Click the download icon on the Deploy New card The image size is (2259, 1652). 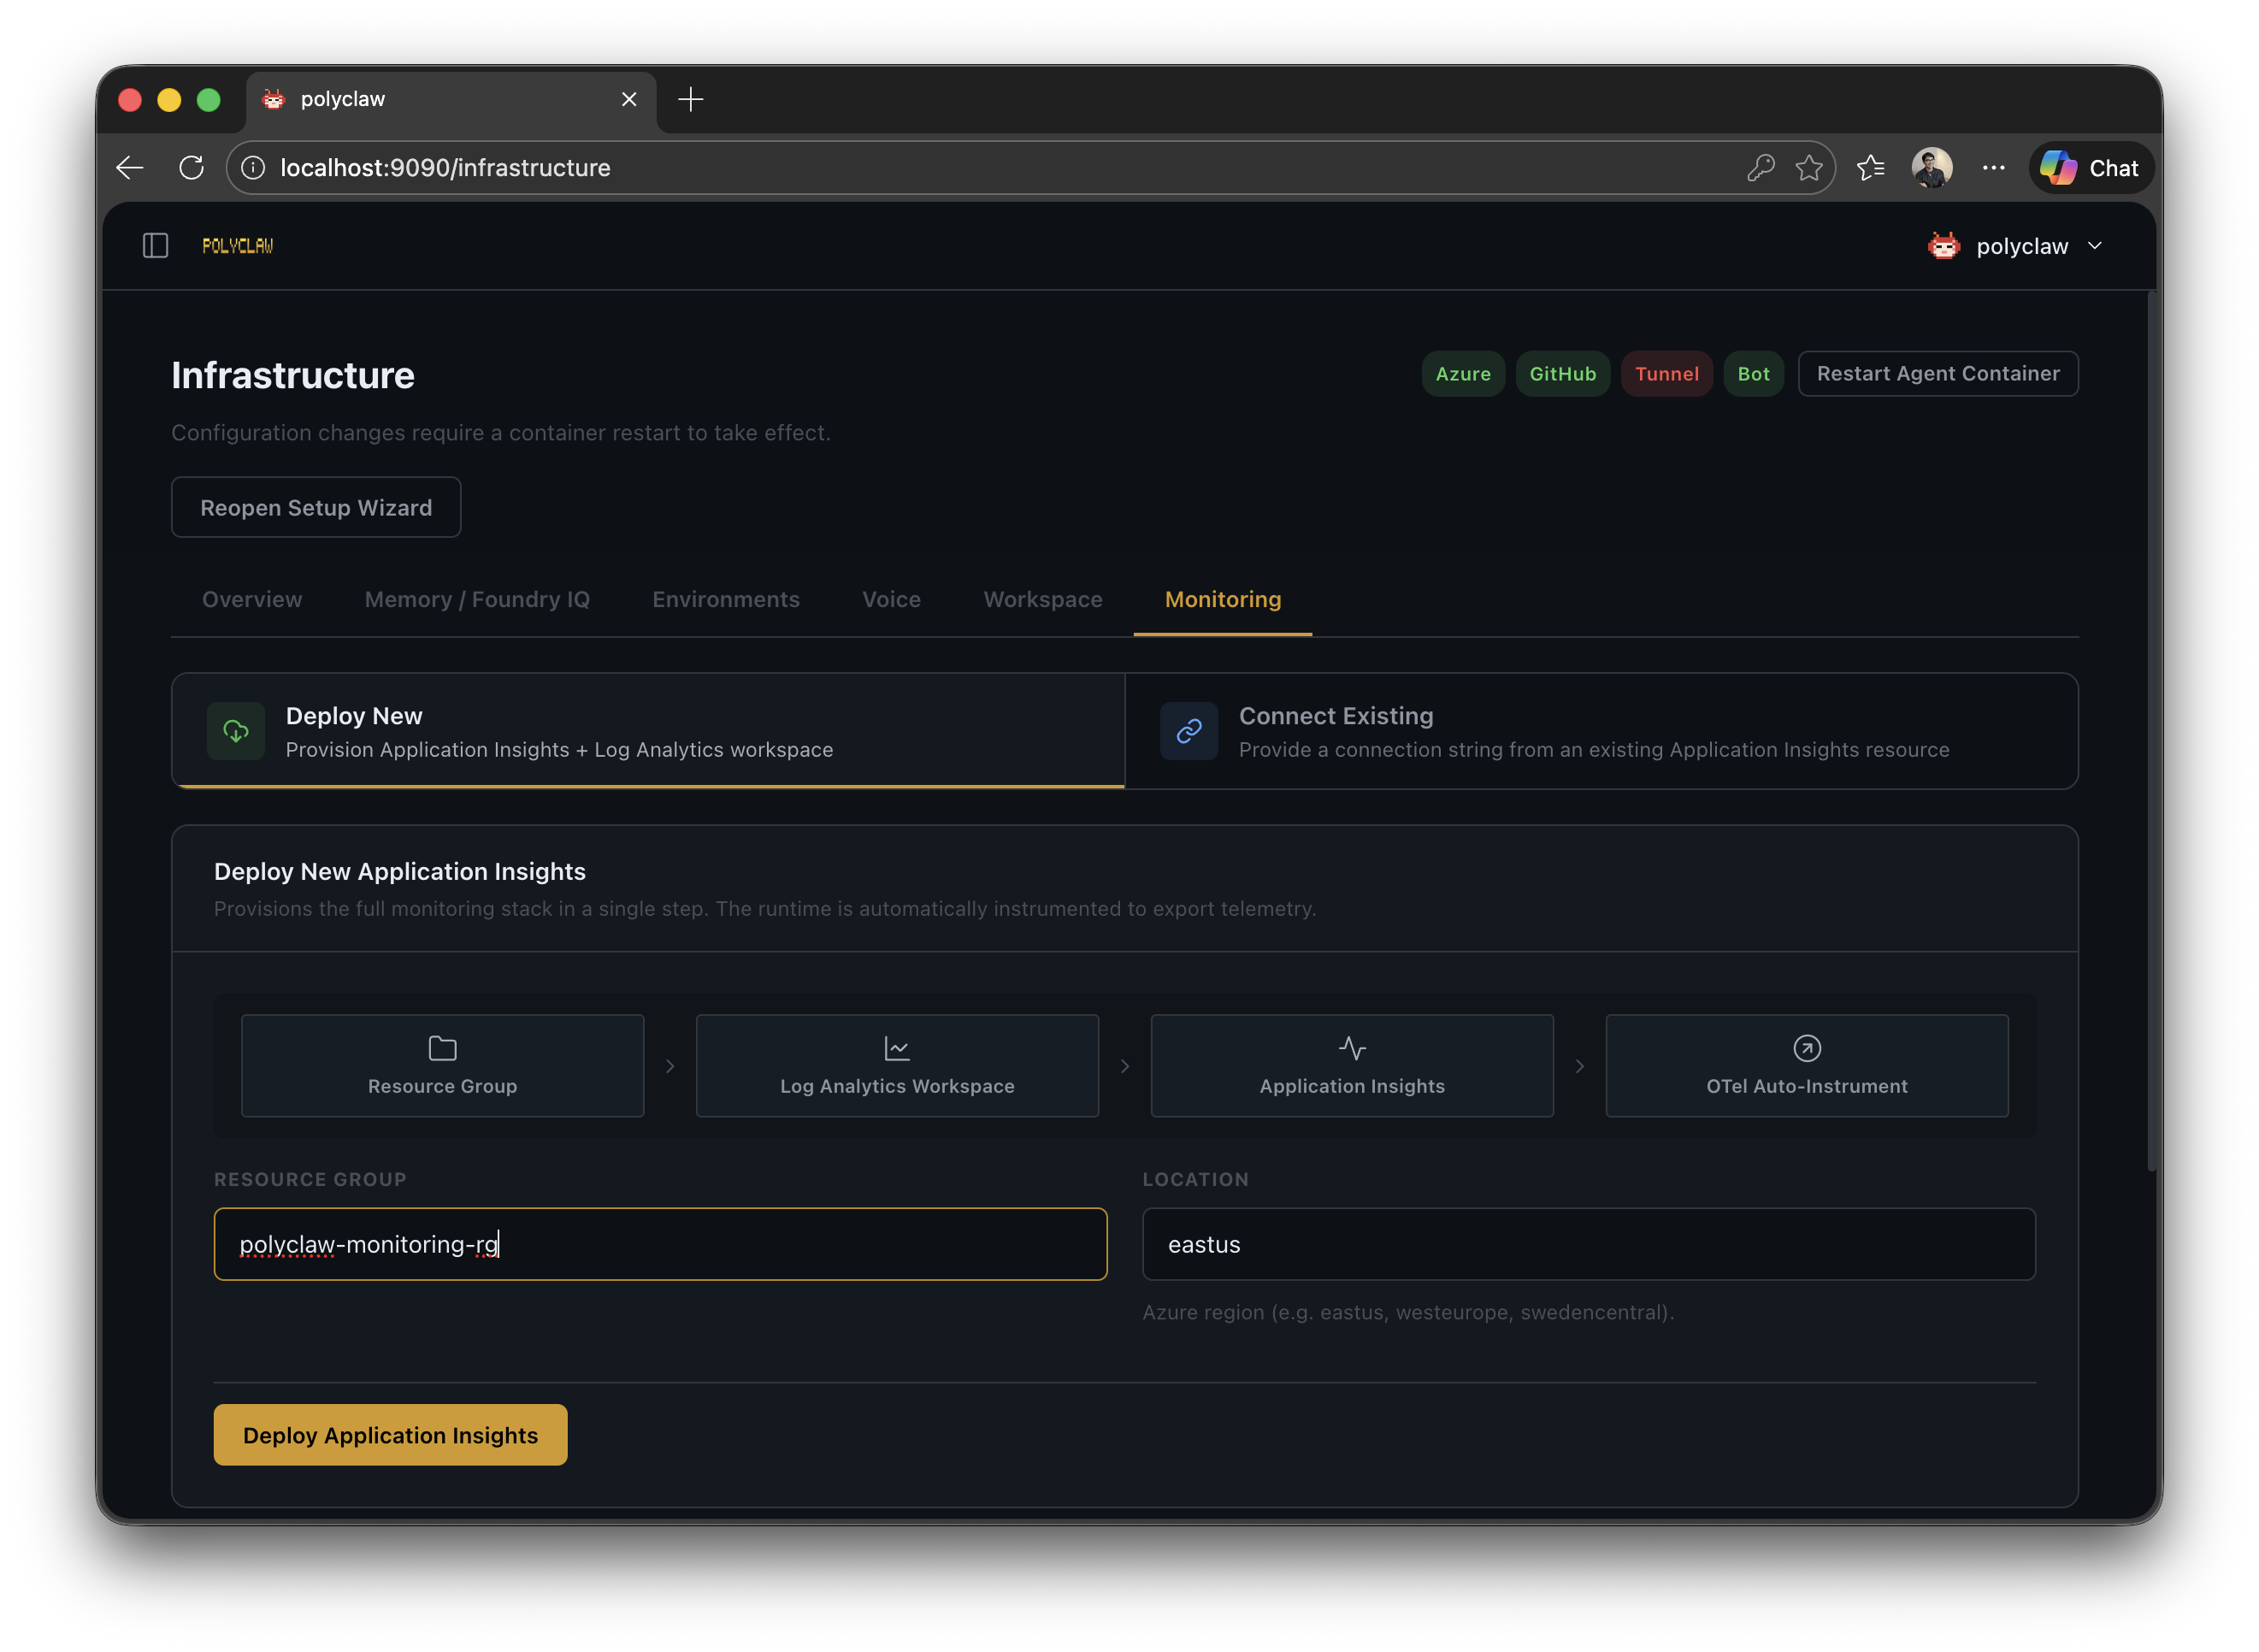tap(235, 731)
